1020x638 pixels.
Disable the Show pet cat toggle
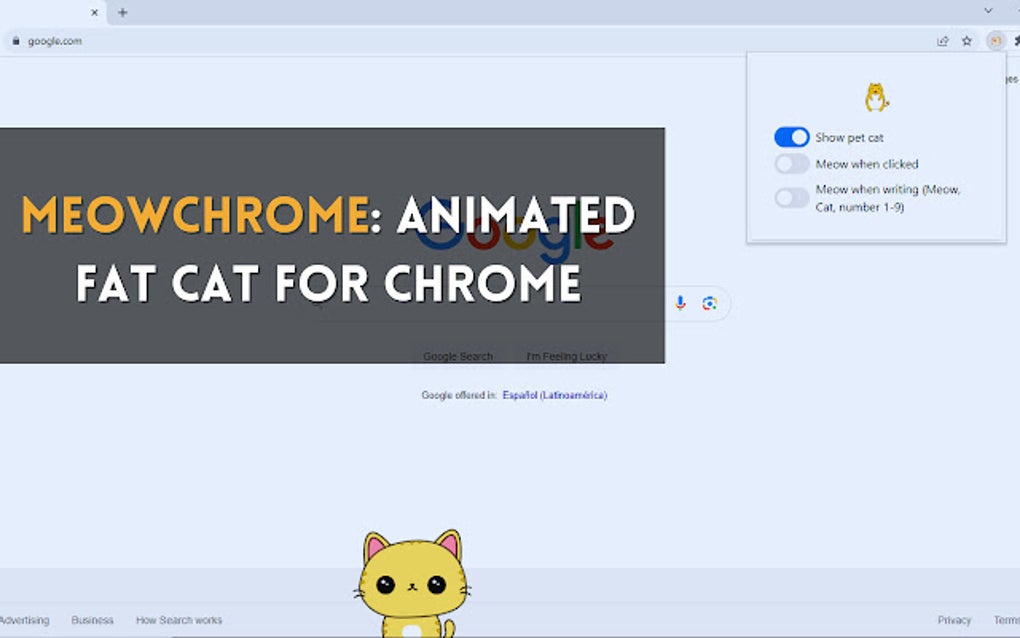pos(791,137)
